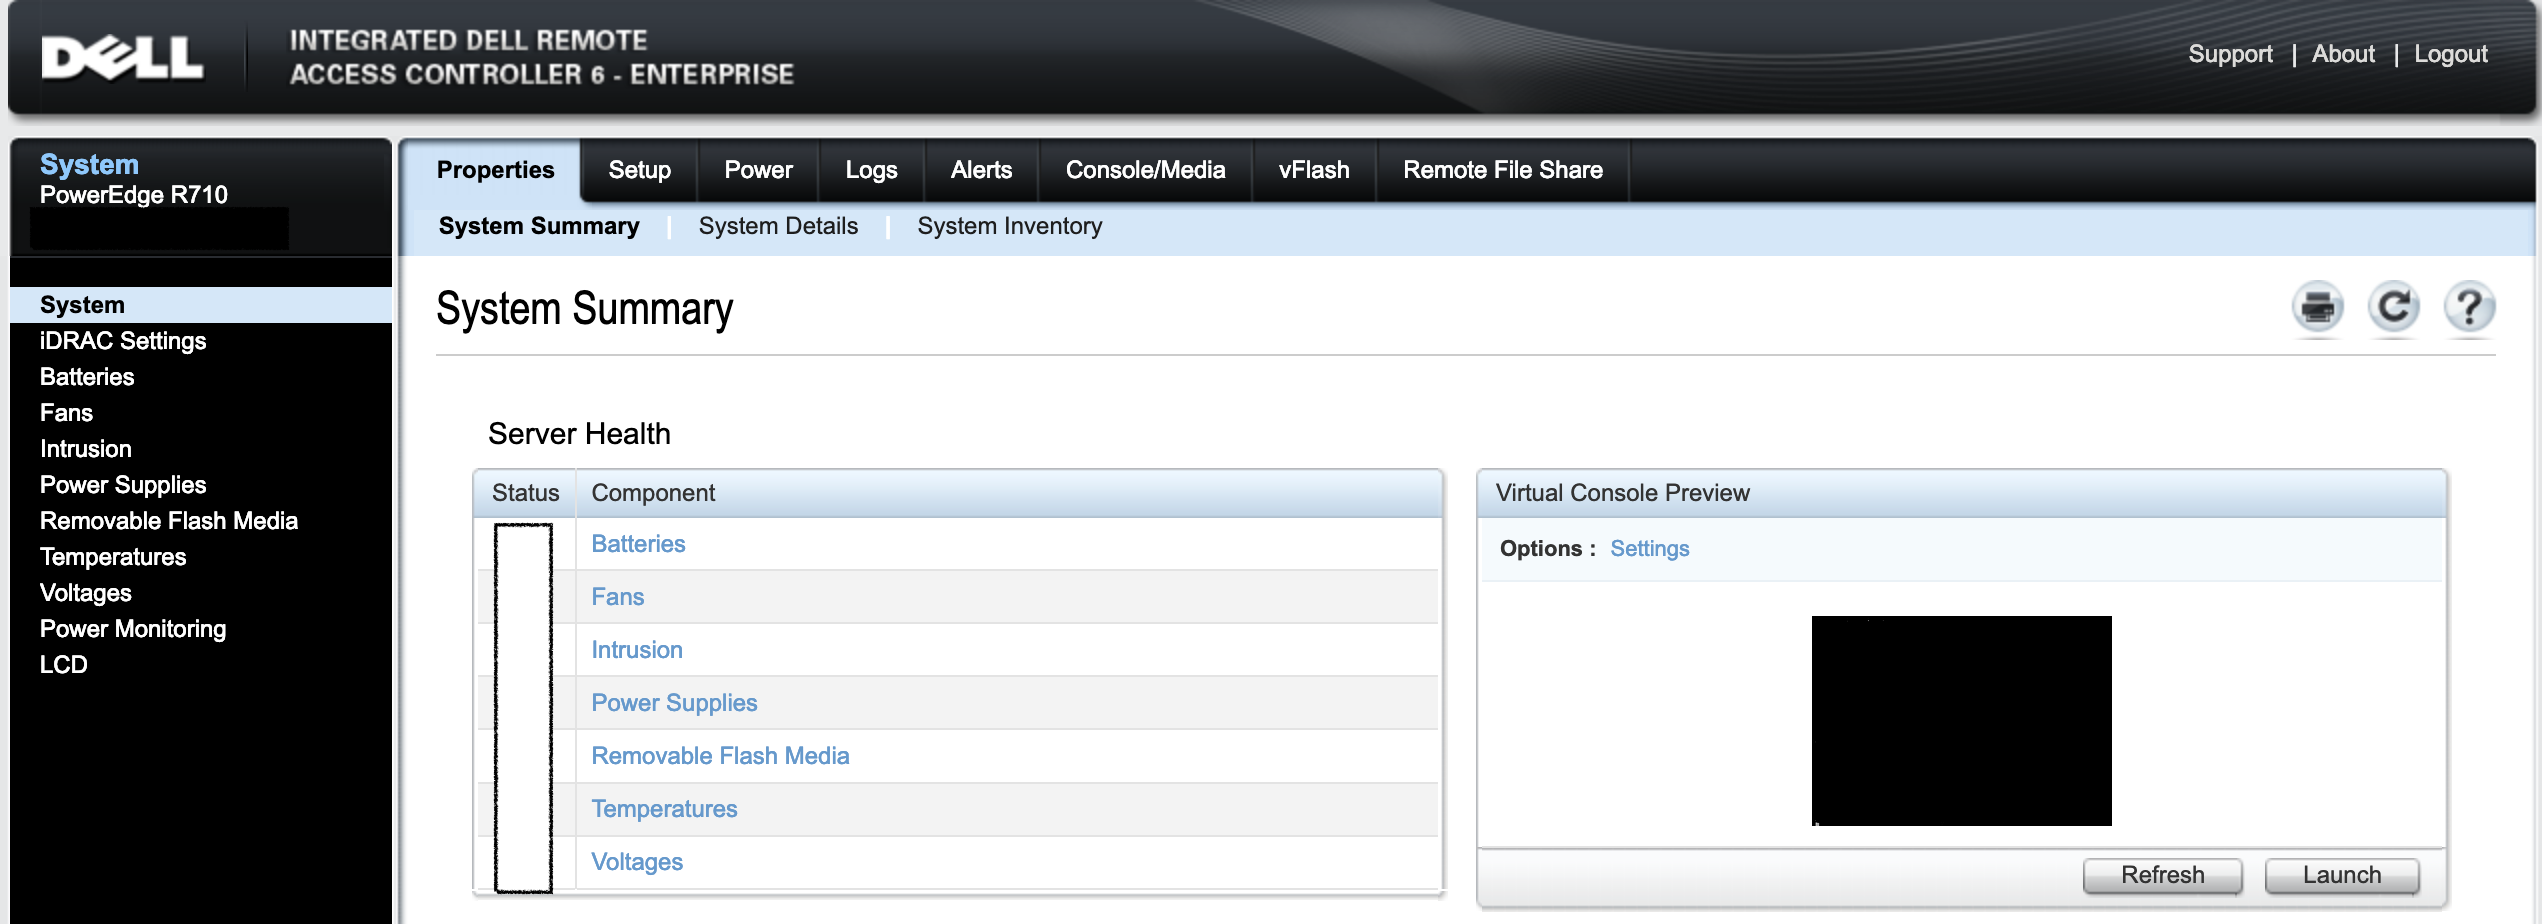Switch to the Setup tab

click(x=639, y=170)
